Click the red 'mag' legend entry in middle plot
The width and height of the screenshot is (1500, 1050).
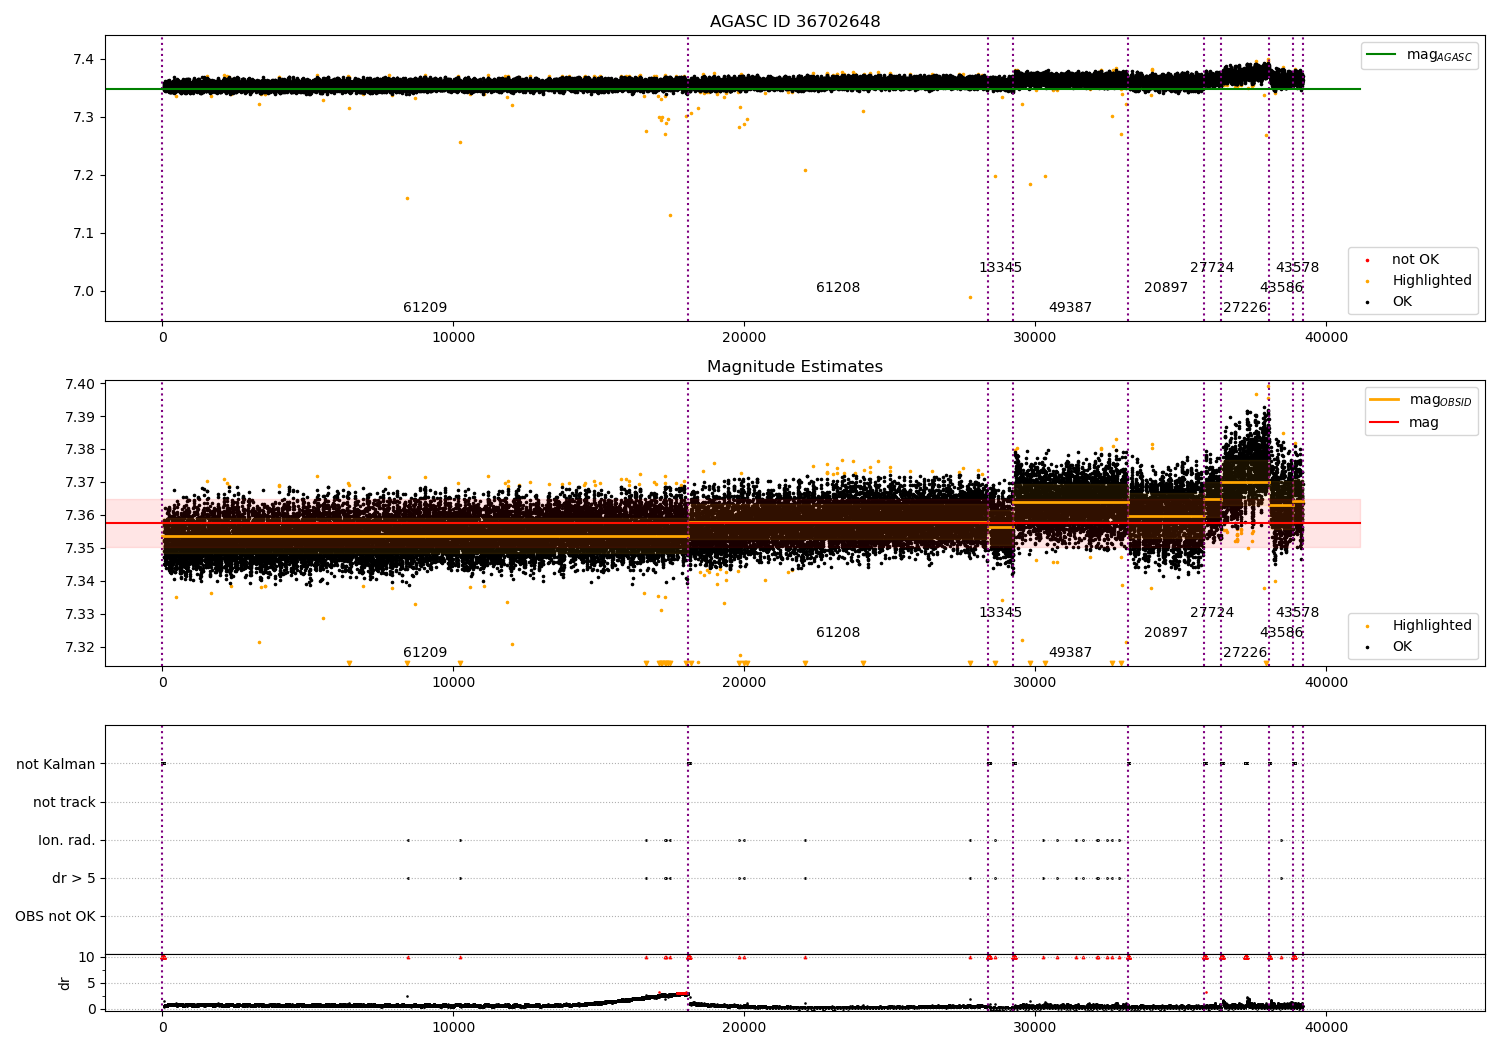point(1405,422)
